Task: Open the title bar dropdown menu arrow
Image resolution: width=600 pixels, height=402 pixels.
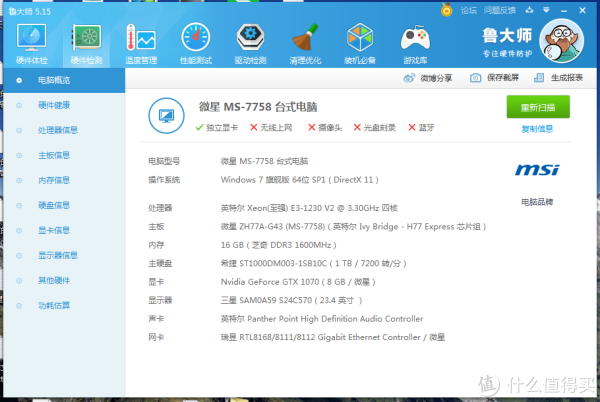Action: click(x=546, y=10)
